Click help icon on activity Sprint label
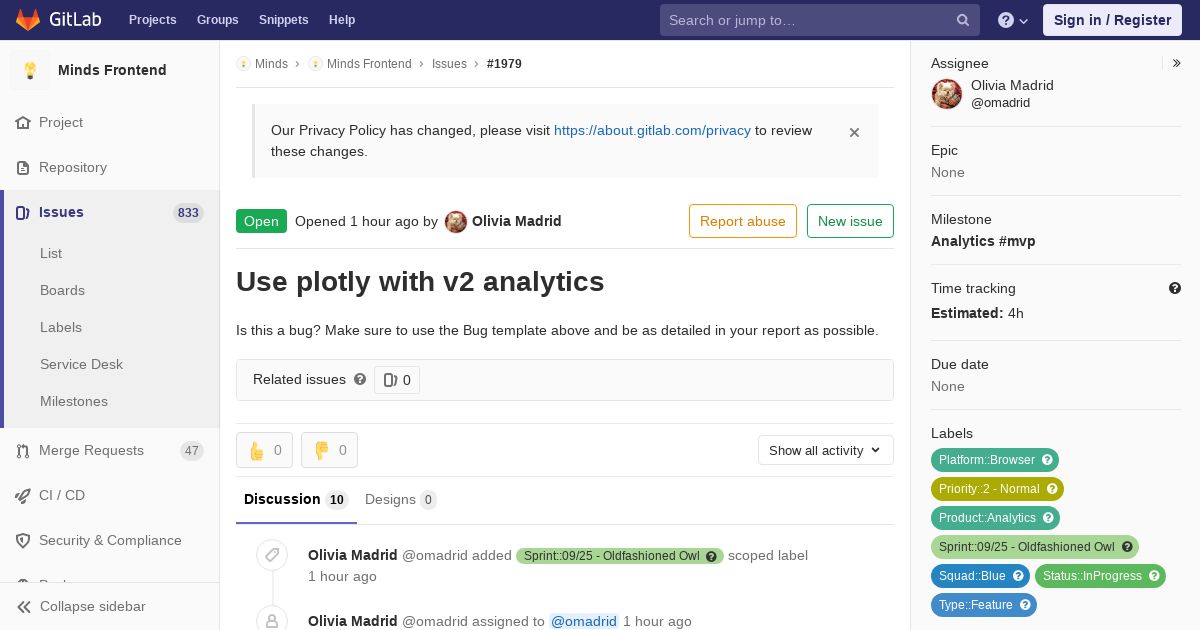The image size is (1200, 630). (x=712, y=556)
